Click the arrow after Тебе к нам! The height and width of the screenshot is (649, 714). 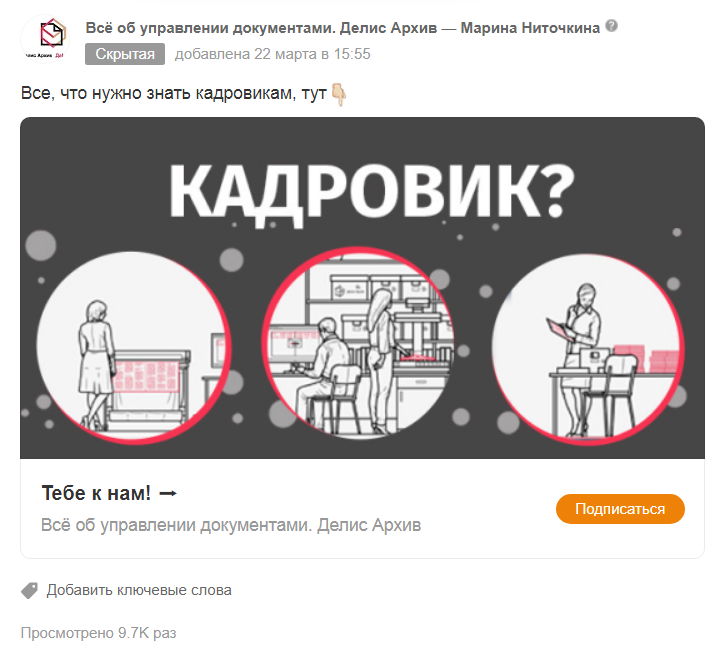pyautogui.click(x=168, y=493)
